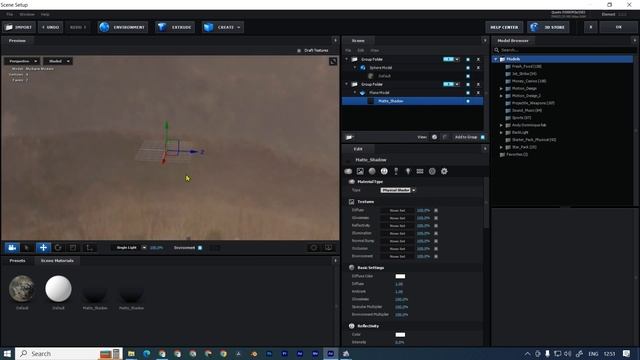Image resolution: width=640 pixels, height=360 pixels.
Task: Open the Windows Start menu
Action: tap(7, 353)
